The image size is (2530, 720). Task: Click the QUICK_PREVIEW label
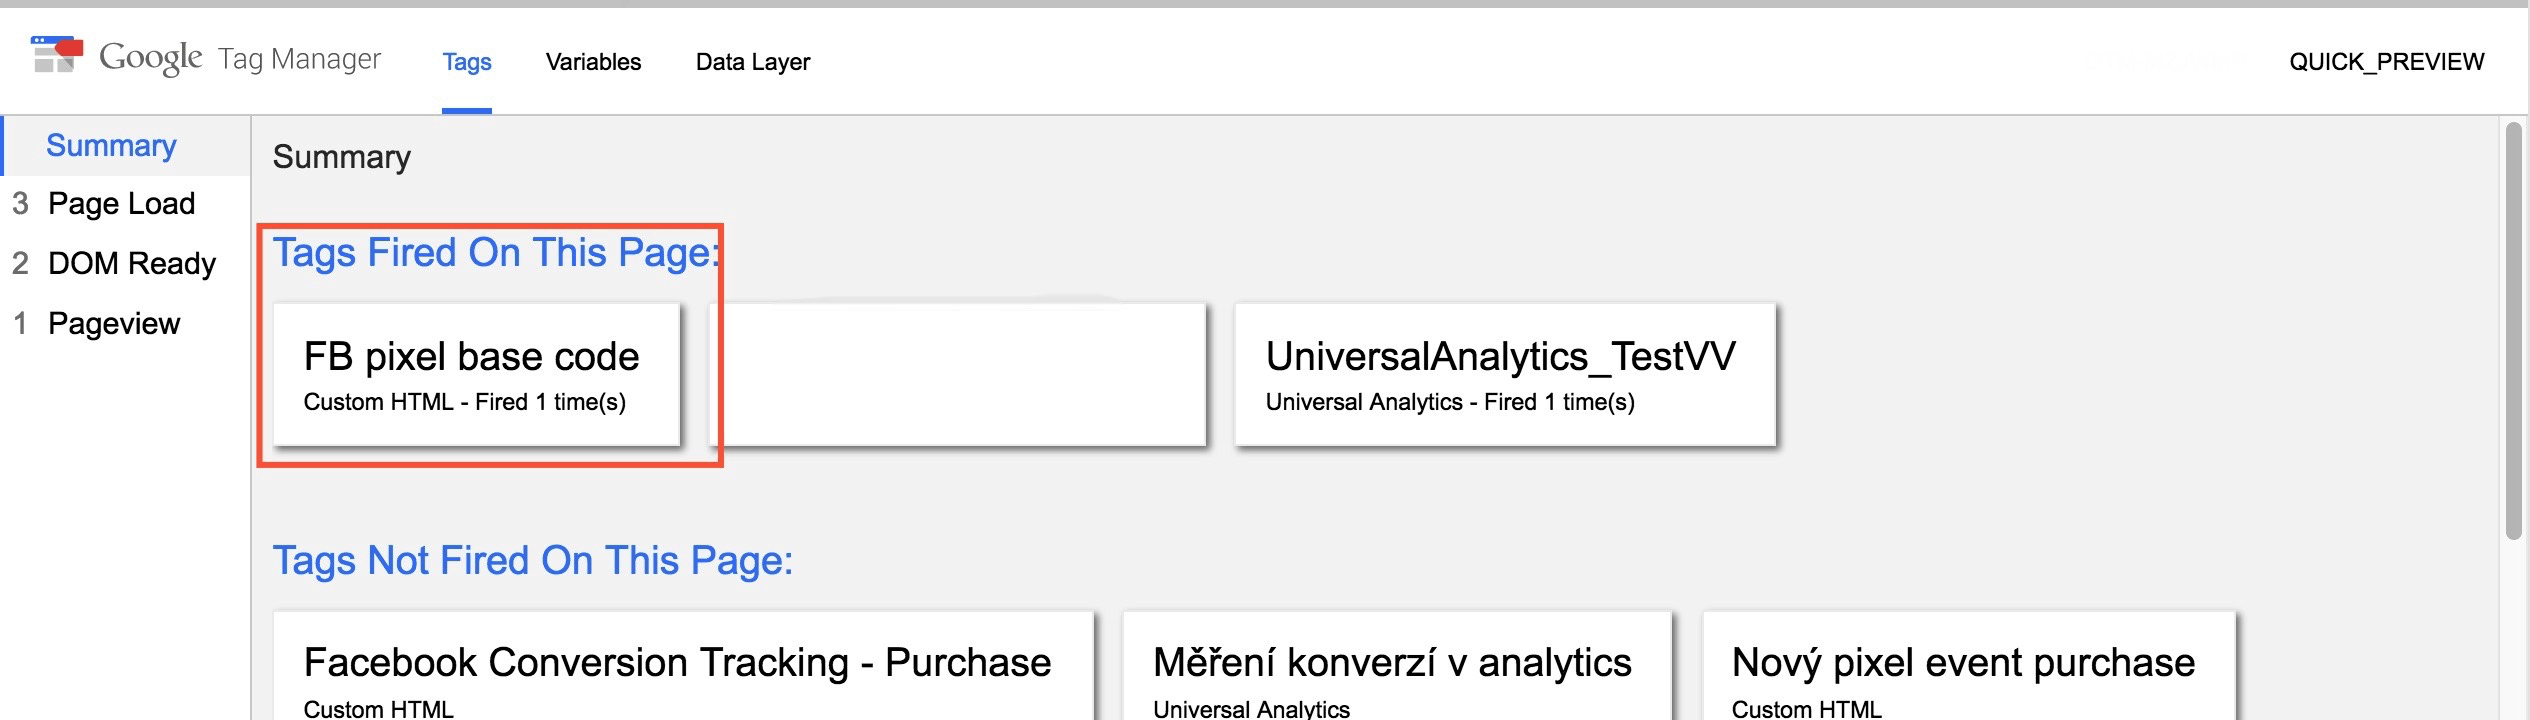[x=2387, y=62]
